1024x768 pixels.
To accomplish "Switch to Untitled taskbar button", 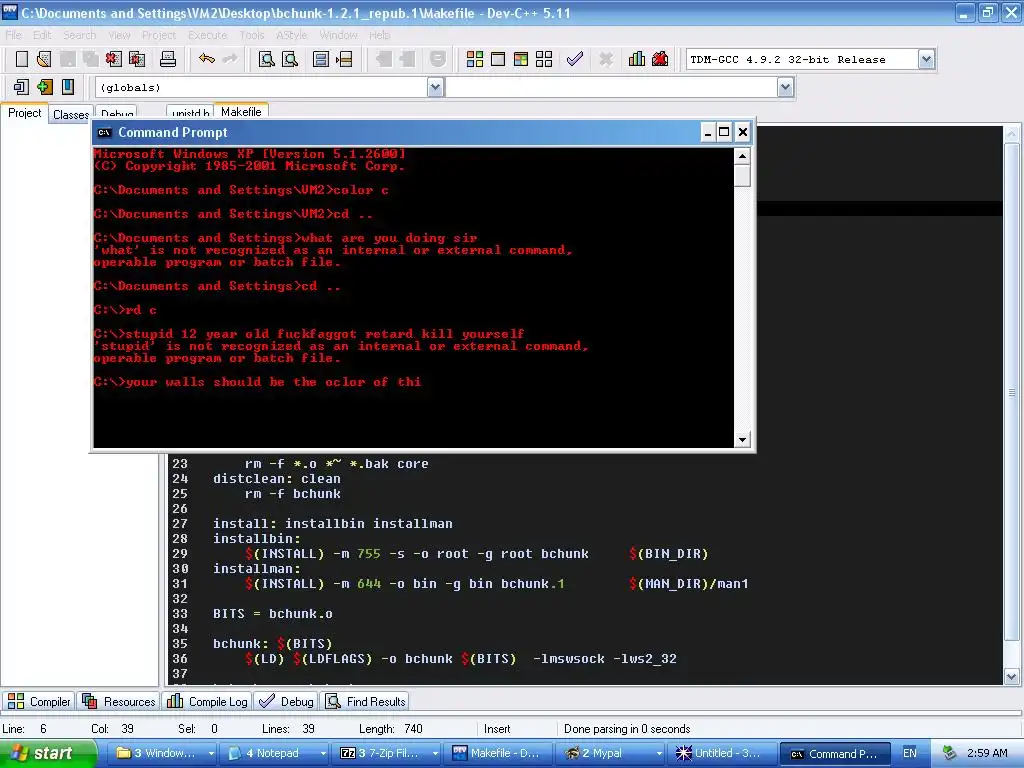I will 722,754.
